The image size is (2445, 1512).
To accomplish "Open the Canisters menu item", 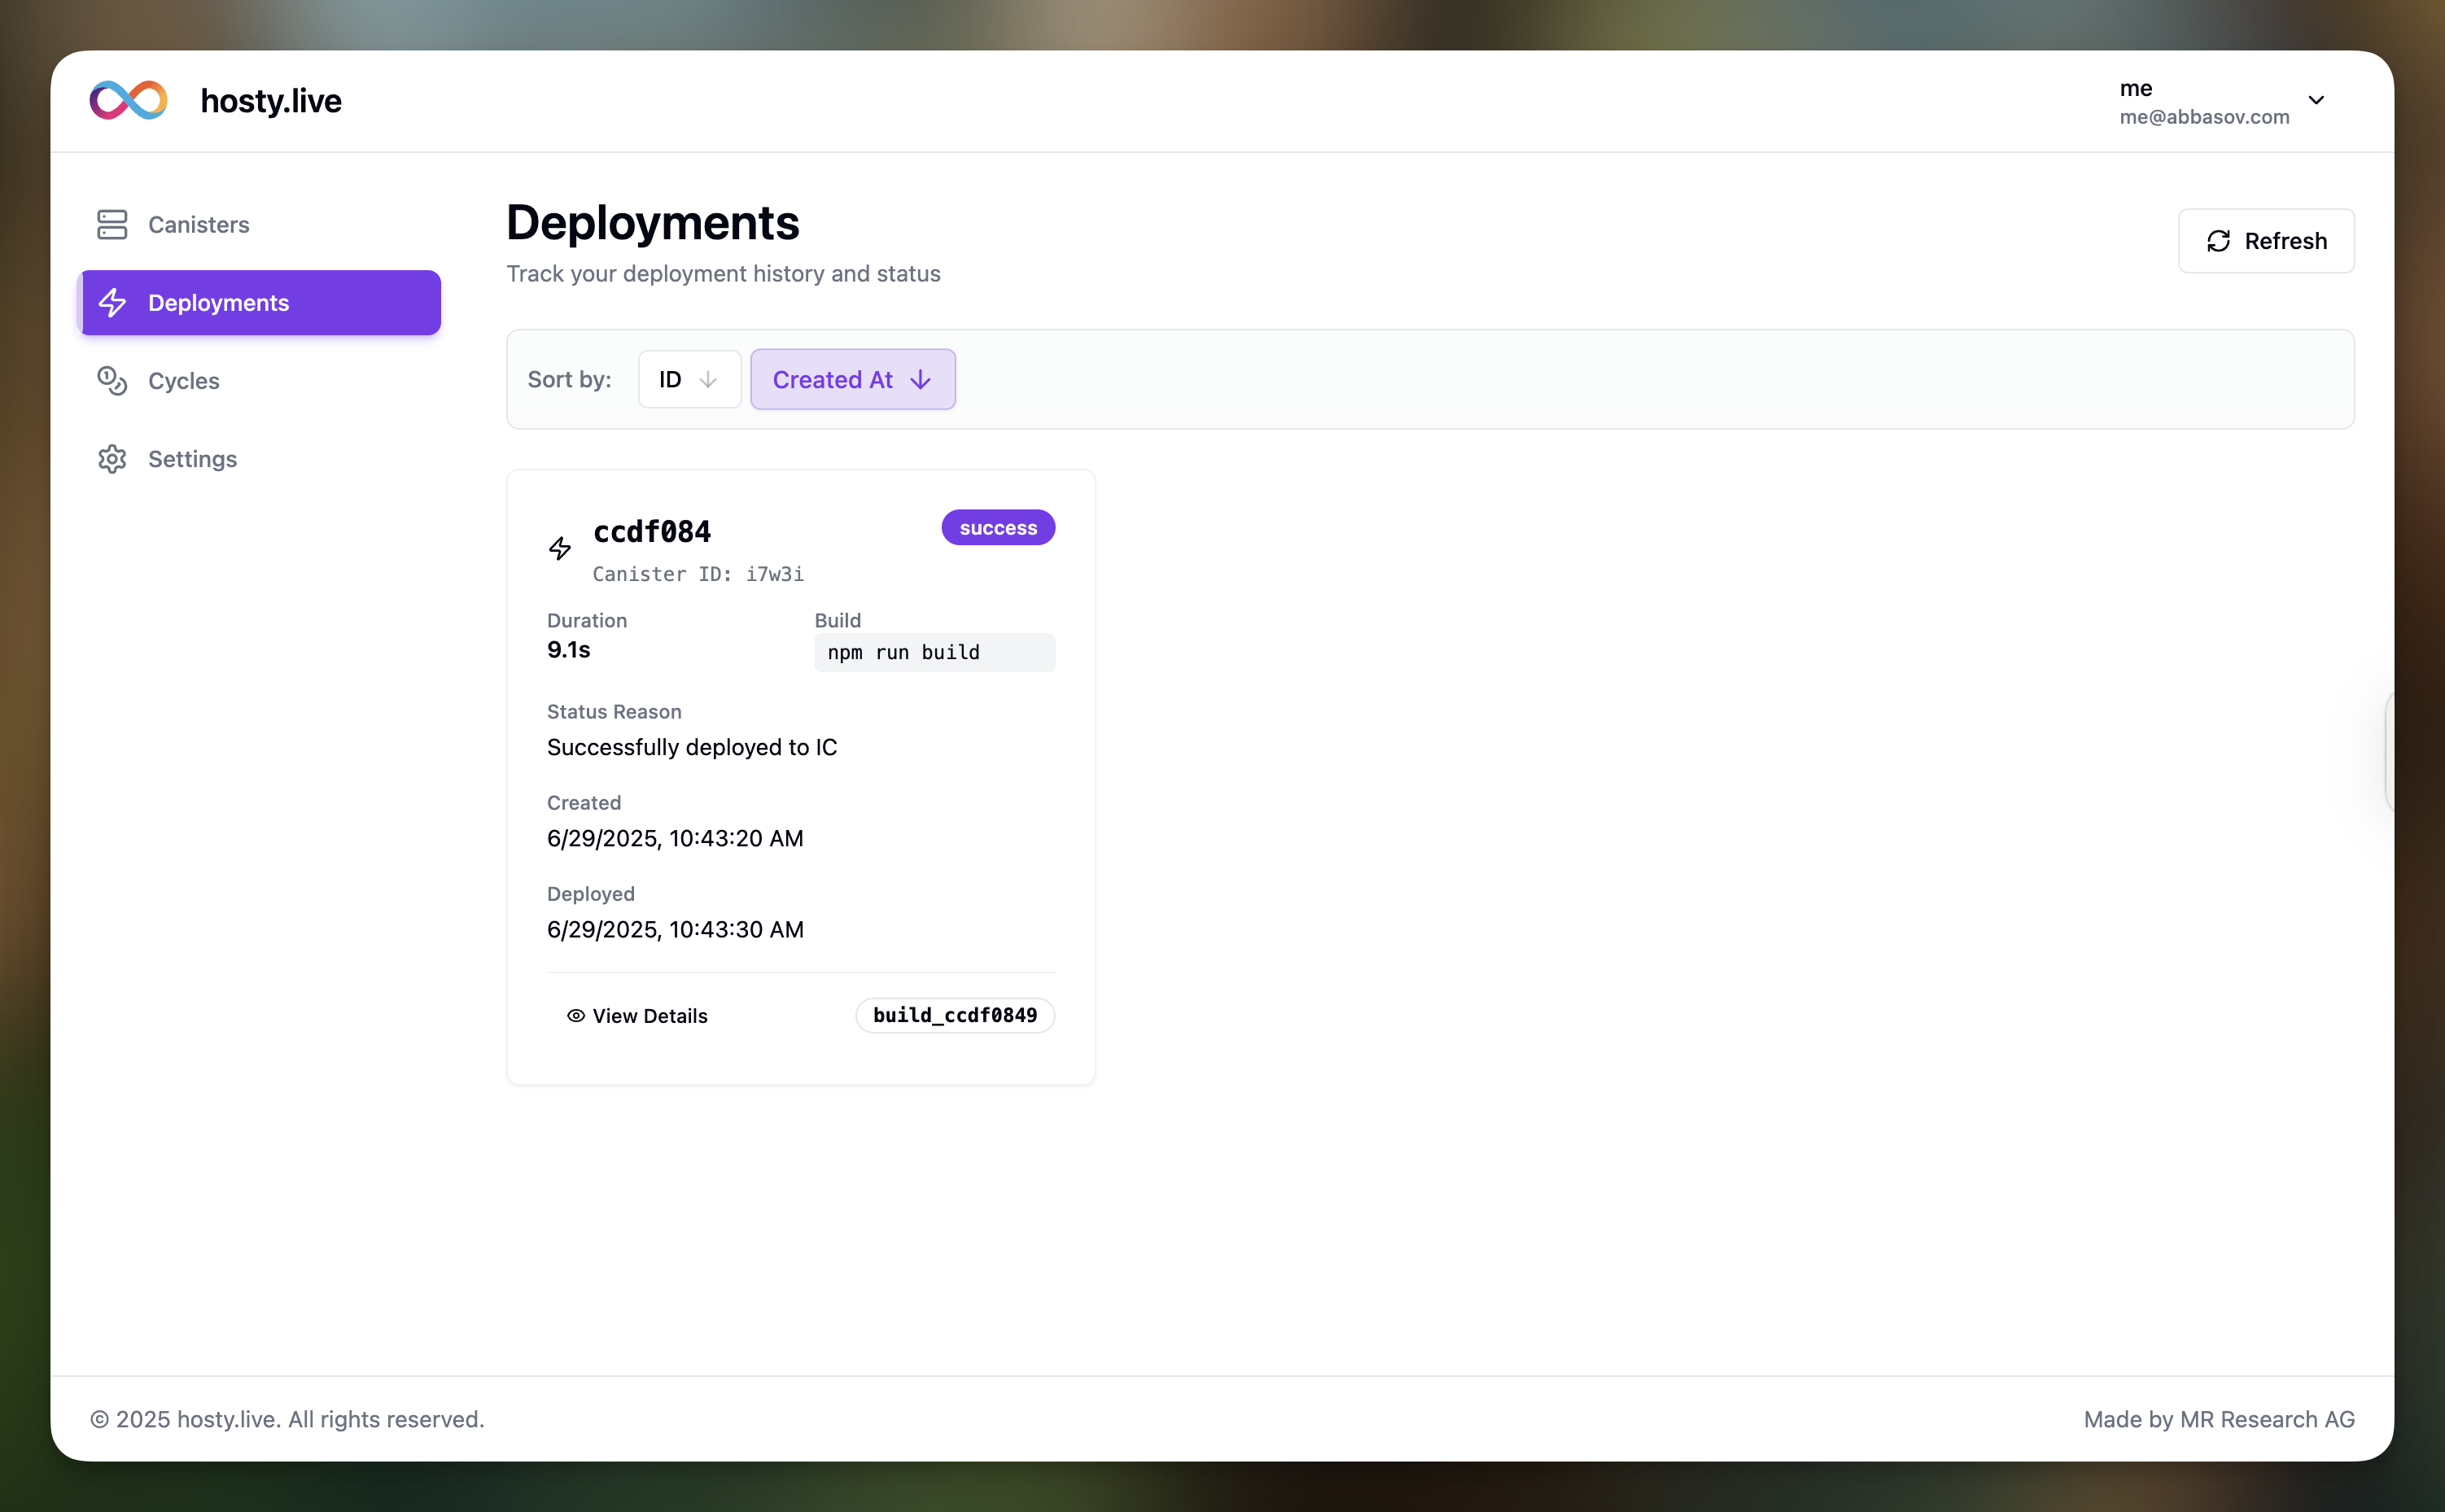I will coord(198,224).
